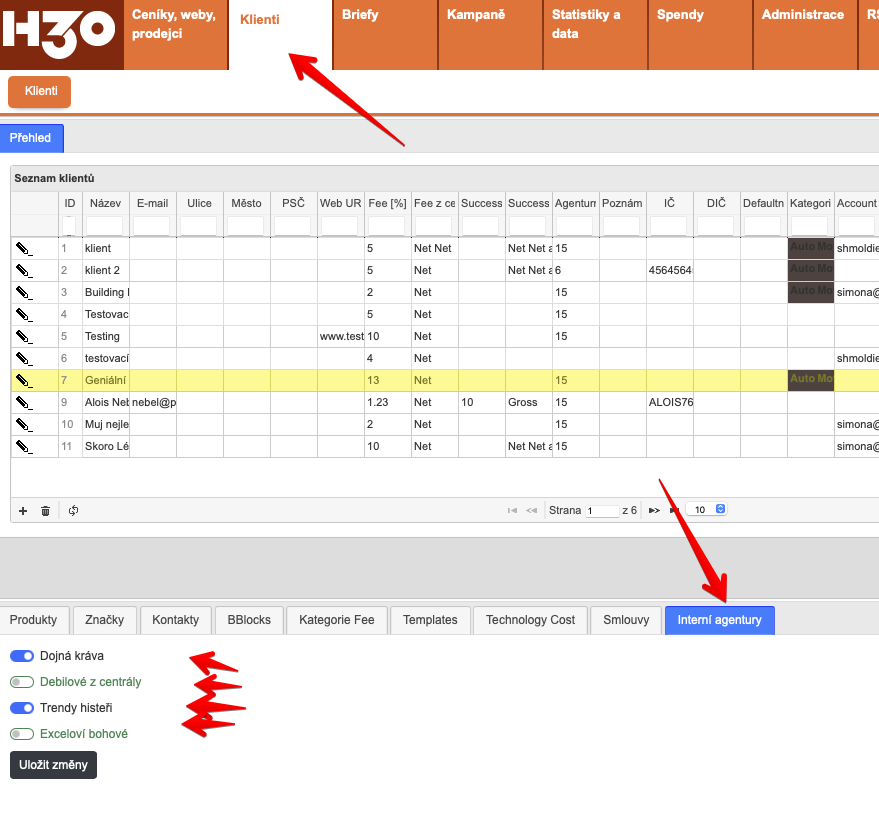
Task: Go to the first page of client list
Action: pos(513,510)
